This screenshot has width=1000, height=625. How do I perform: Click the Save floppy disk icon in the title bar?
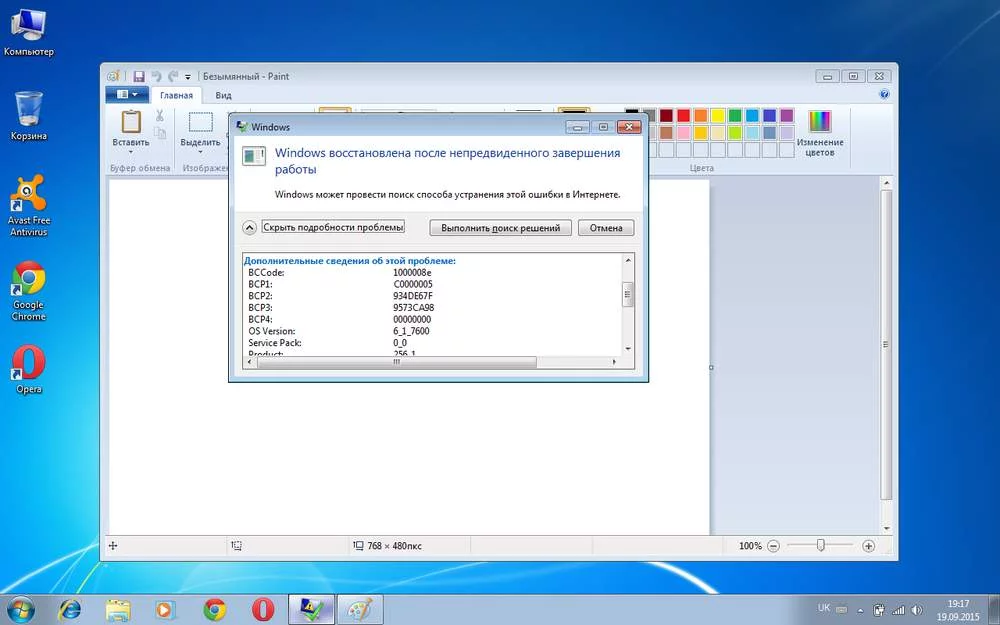(139, 76)
